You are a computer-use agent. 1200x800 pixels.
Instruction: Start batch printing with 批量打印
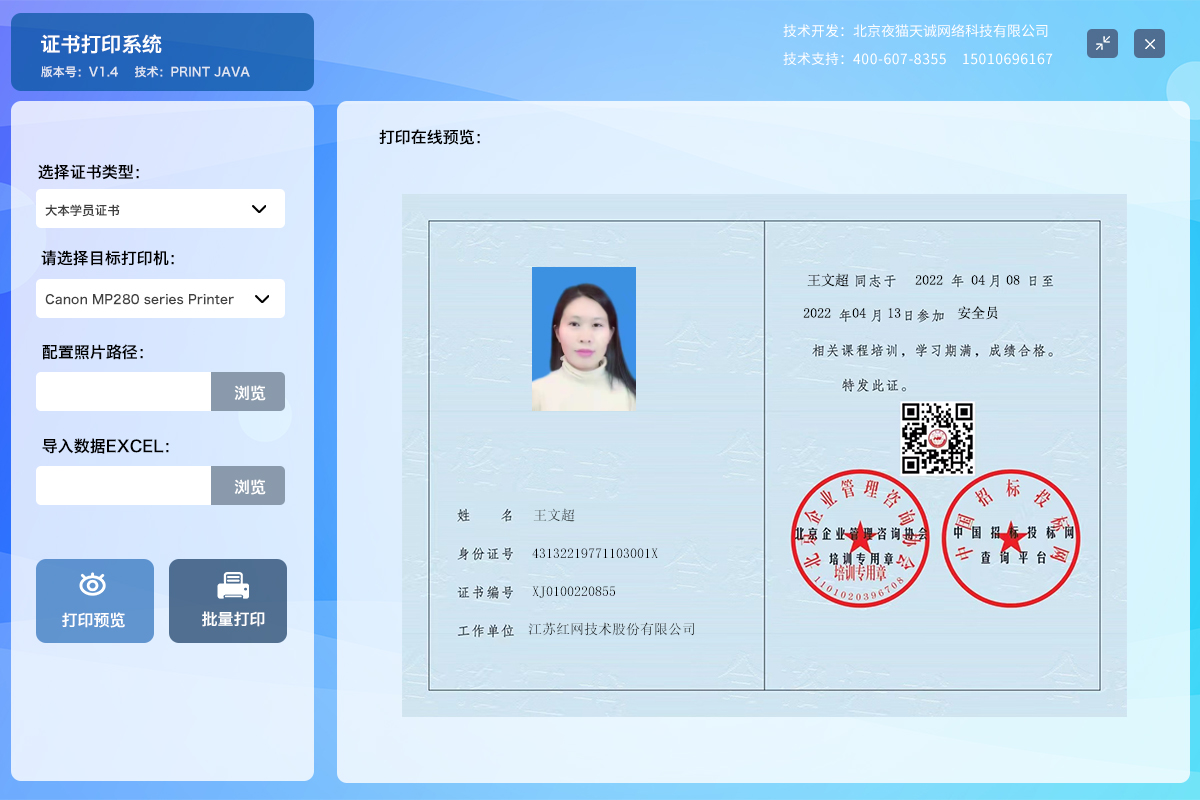(x=227, y=600)
